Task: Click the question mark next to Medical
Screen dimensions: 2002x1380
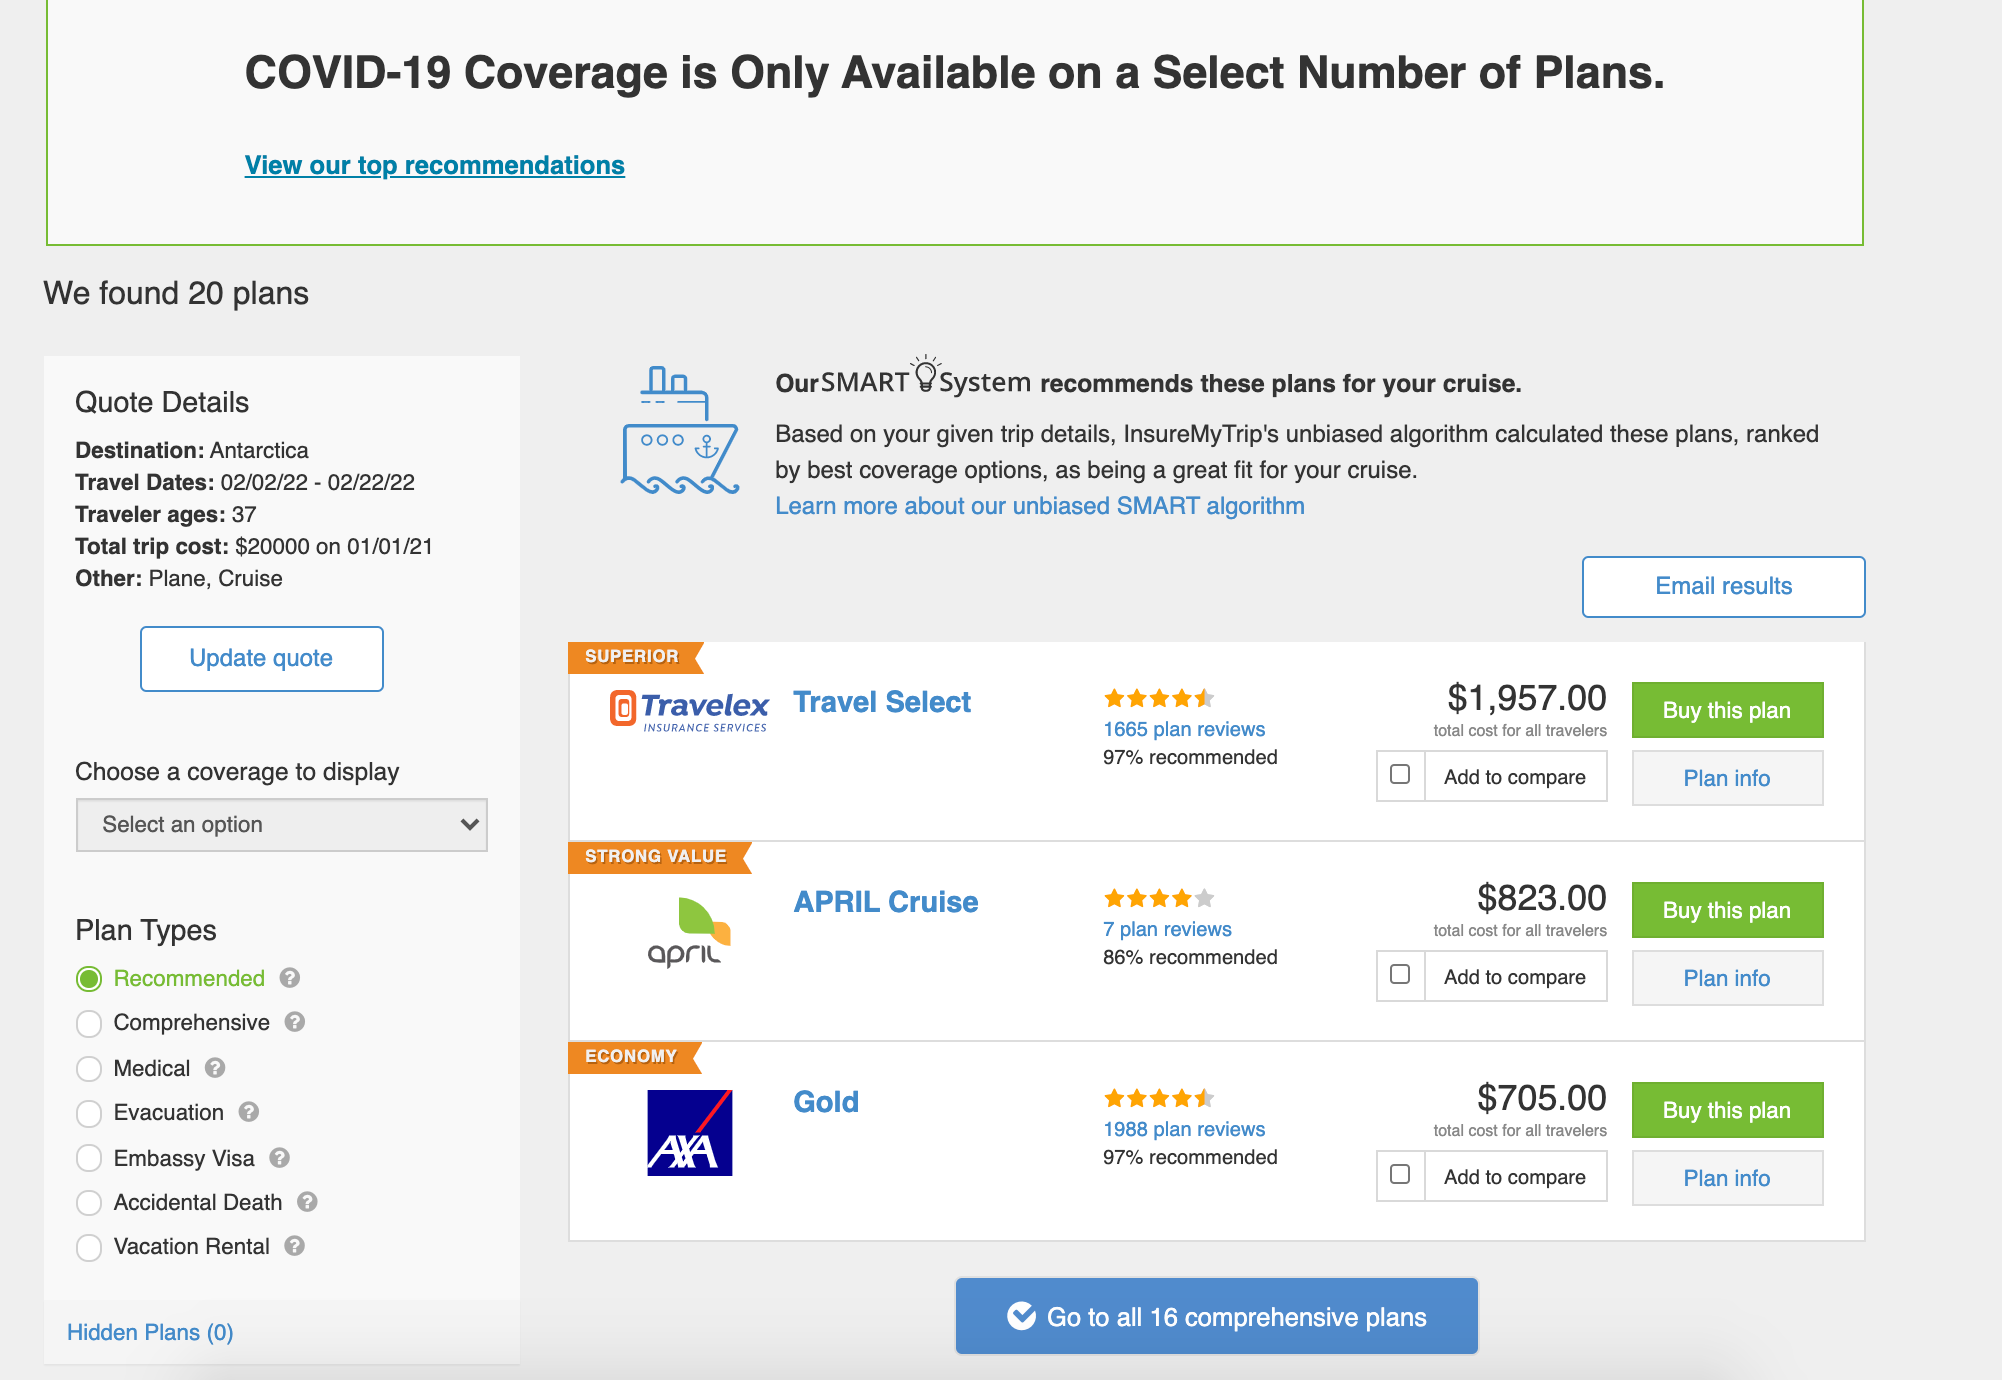Action: [x=215, y=1068]
